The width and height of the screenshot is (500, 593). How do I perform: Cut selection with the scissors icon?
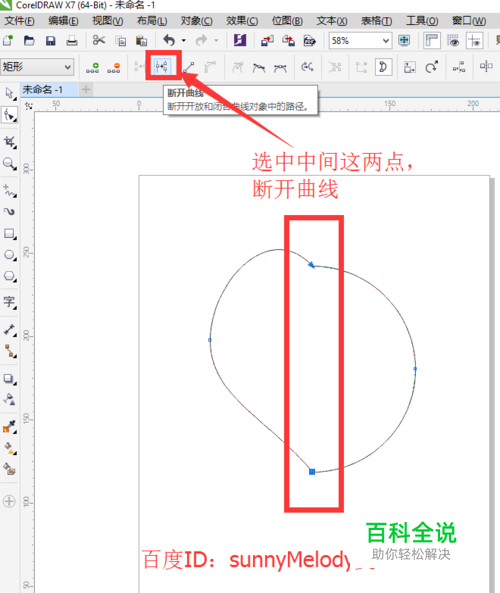click(x=99, y=40)
